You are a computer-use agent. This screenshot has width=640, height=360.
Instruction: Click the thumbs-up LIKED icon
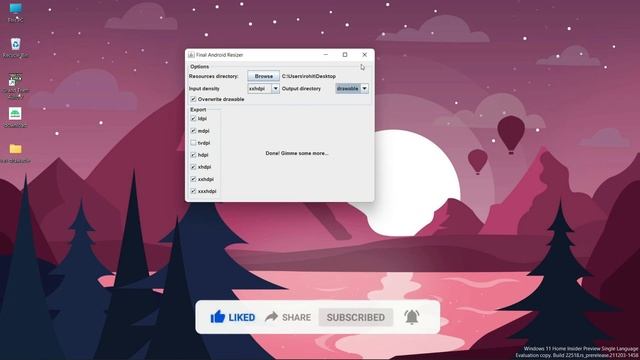tap(218, 317)
